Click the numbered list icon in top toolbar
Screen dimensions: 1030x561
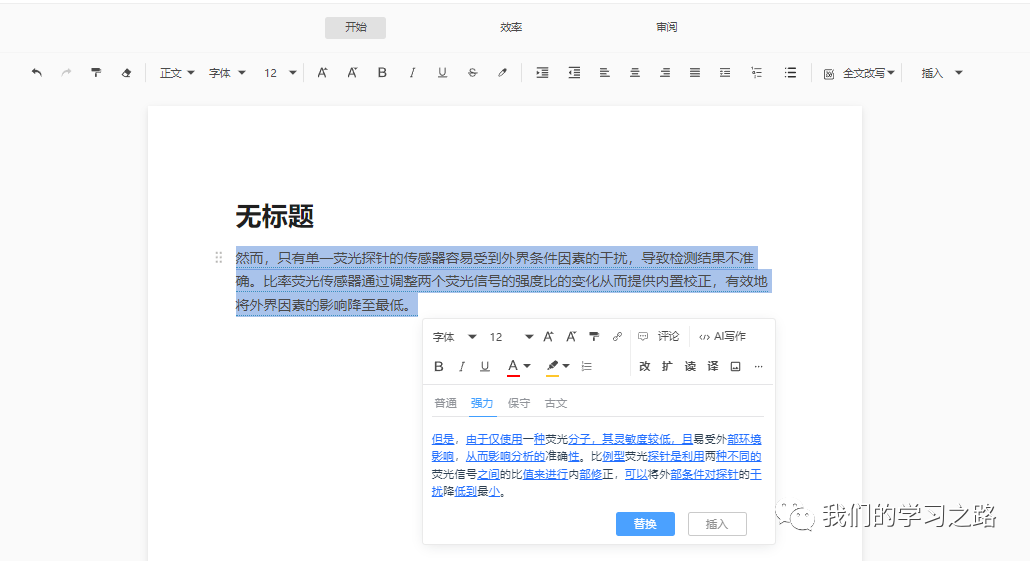coord(757,73)
